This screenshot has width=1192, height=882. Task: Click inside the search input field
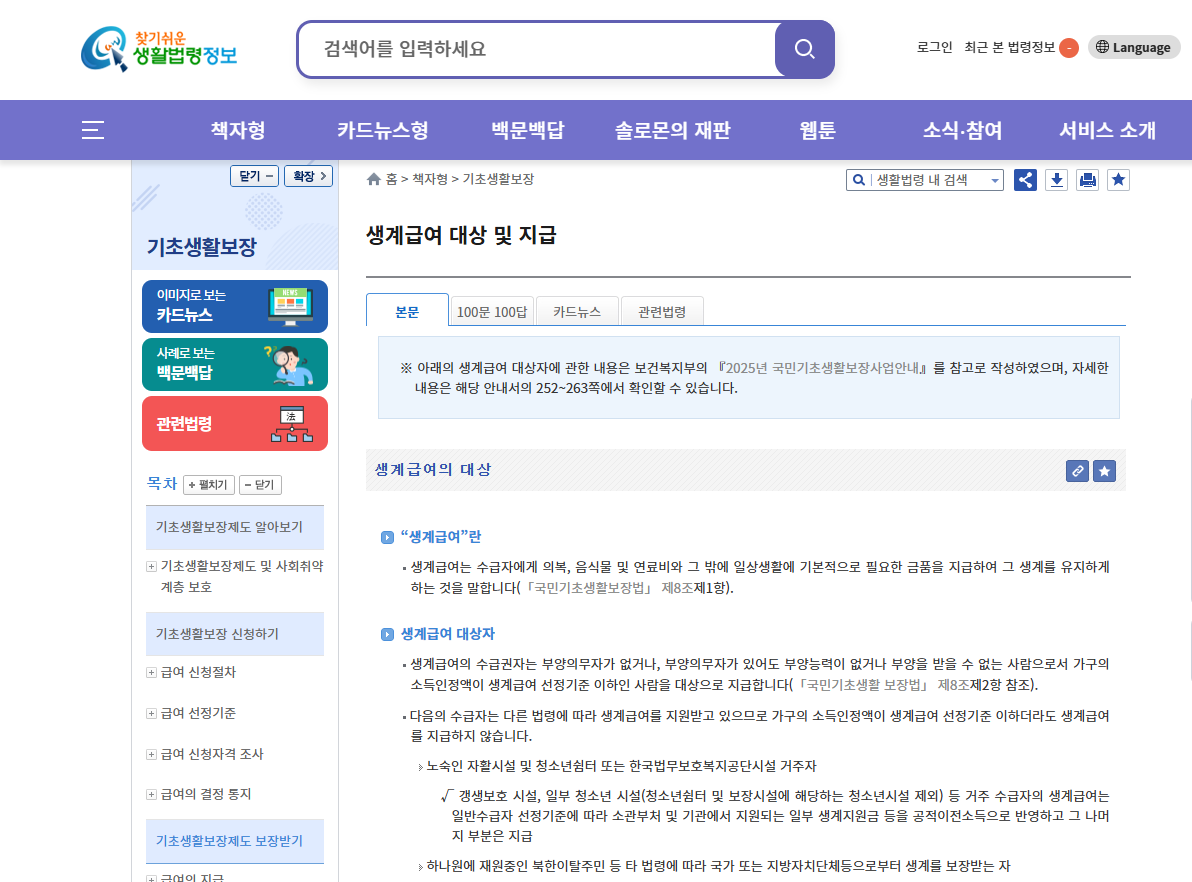(x=540, y=48)
